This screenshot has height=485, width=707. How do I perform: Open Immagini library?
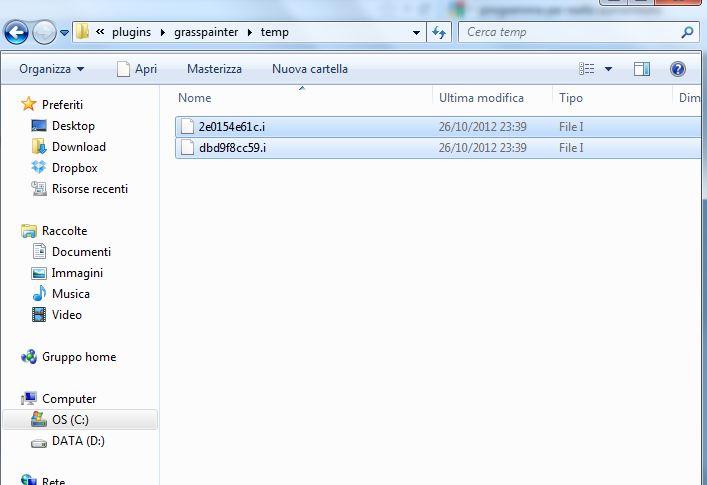[77, 273]
